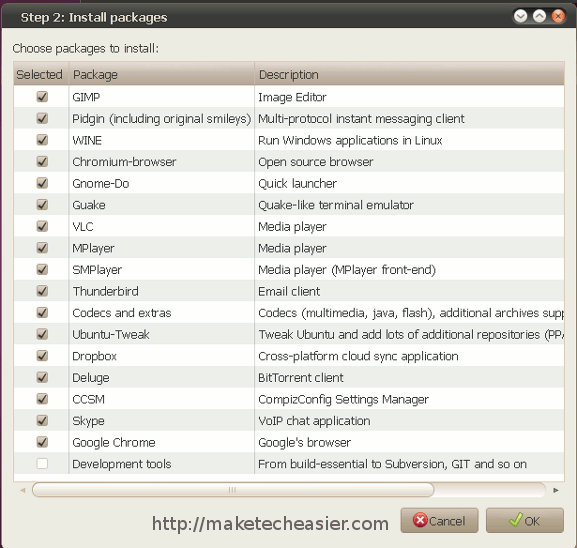Select the WINE package name

87,140
